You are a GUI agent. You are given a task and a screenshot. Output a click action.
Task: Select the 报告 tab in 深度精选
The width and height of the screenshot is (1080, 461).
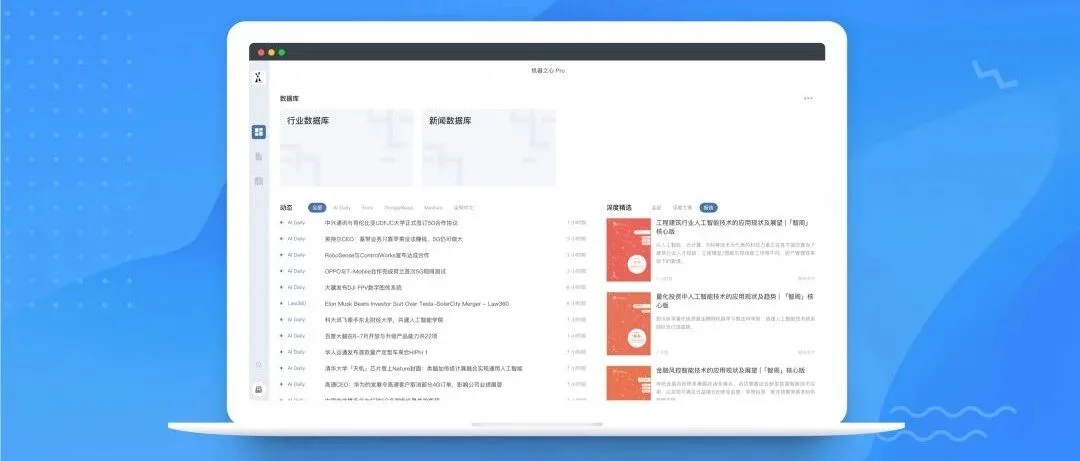pos(707,207)
